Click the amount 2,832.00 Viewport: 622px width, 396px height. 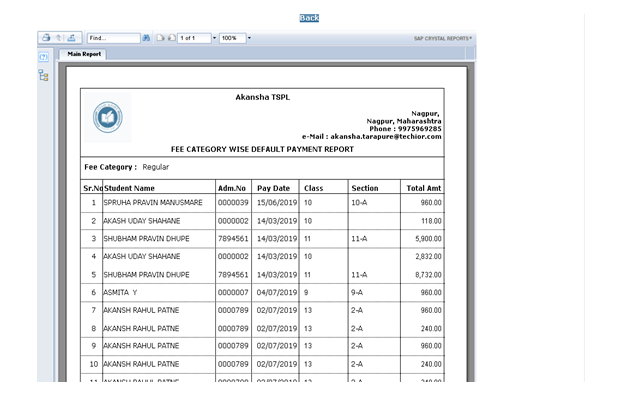[x=428, y=256]
